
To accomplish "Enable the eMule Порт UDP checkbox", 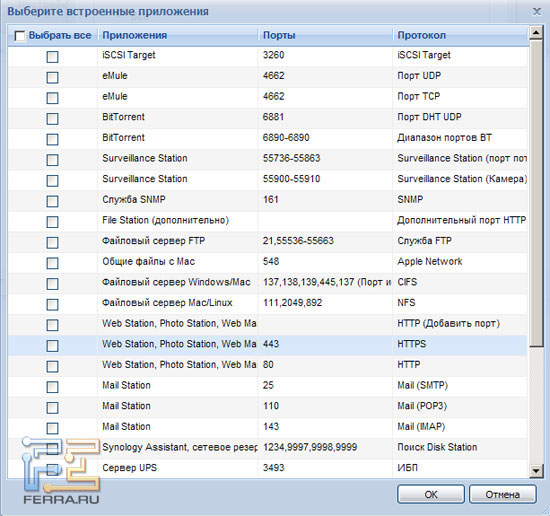I will coord(52,78).
